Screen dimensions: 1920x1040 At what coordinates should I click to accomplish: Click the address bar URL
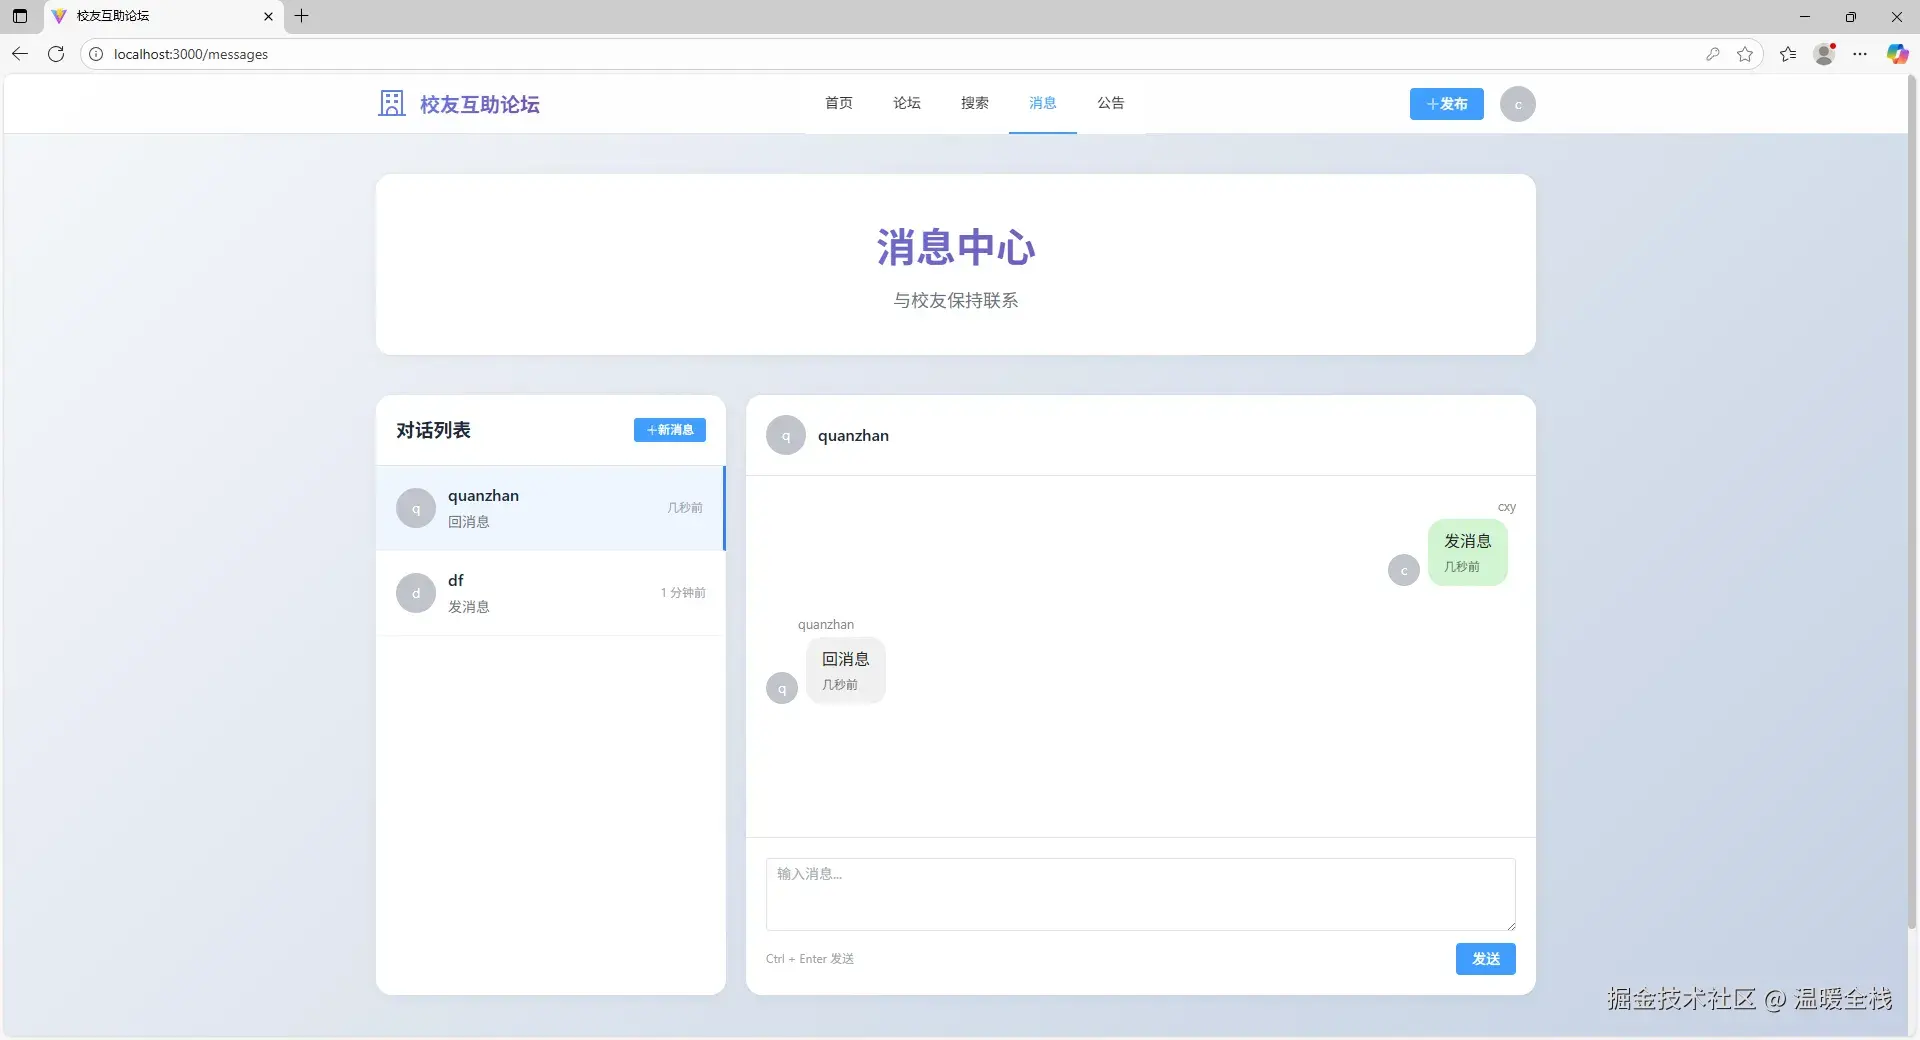tap(191, 54)
